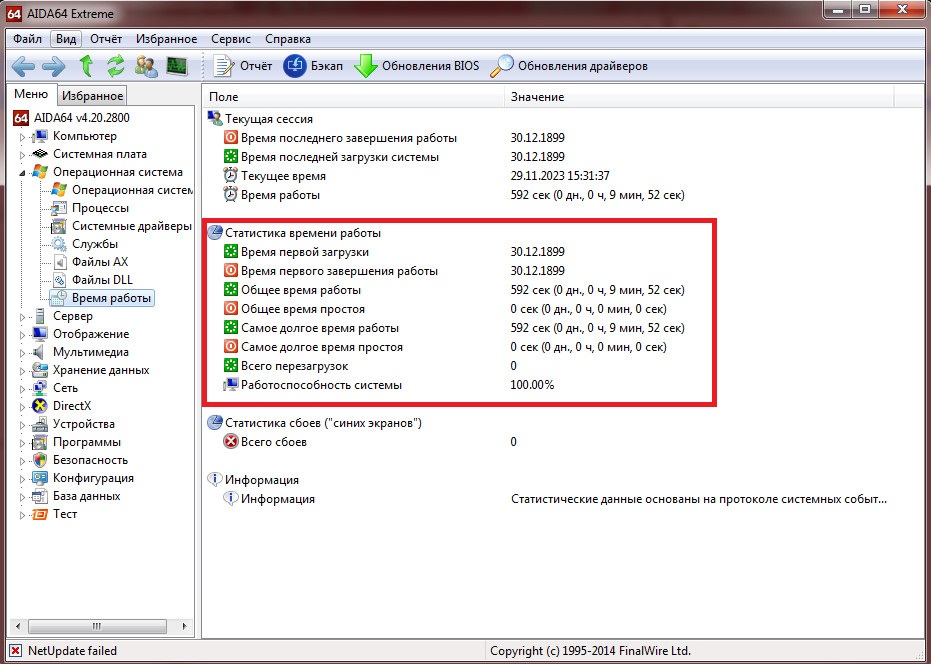
Task: Open the Избранное menu in menu bar
Action: (166, 39)
